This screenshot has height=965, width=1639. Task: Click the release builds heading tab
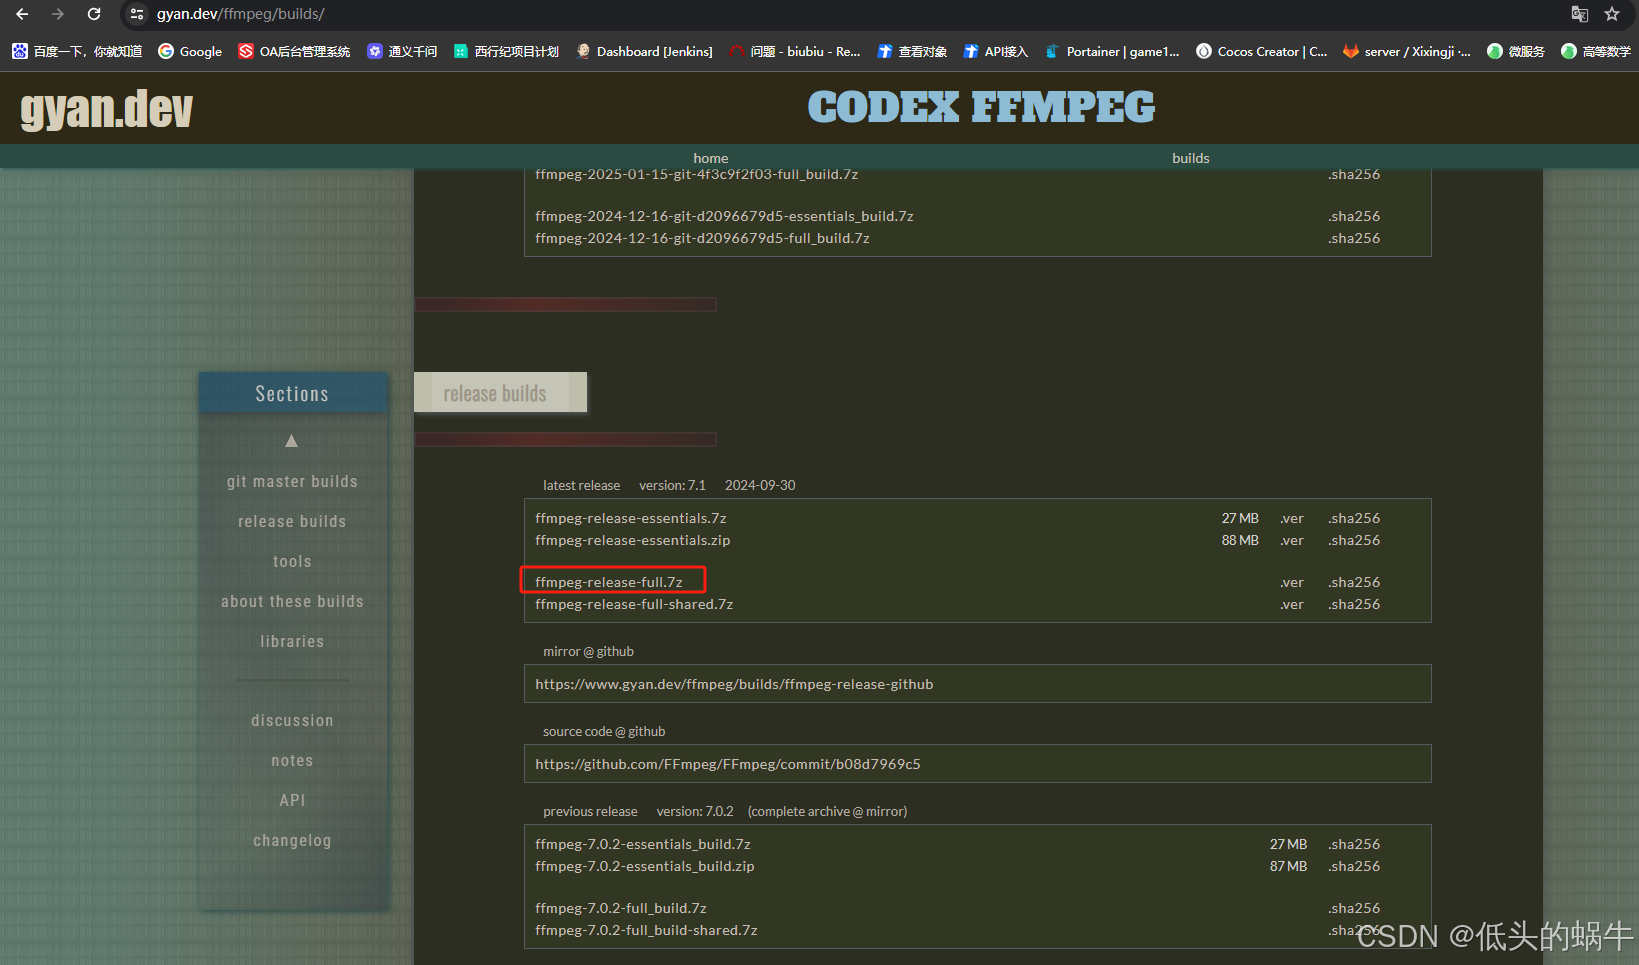500,392
